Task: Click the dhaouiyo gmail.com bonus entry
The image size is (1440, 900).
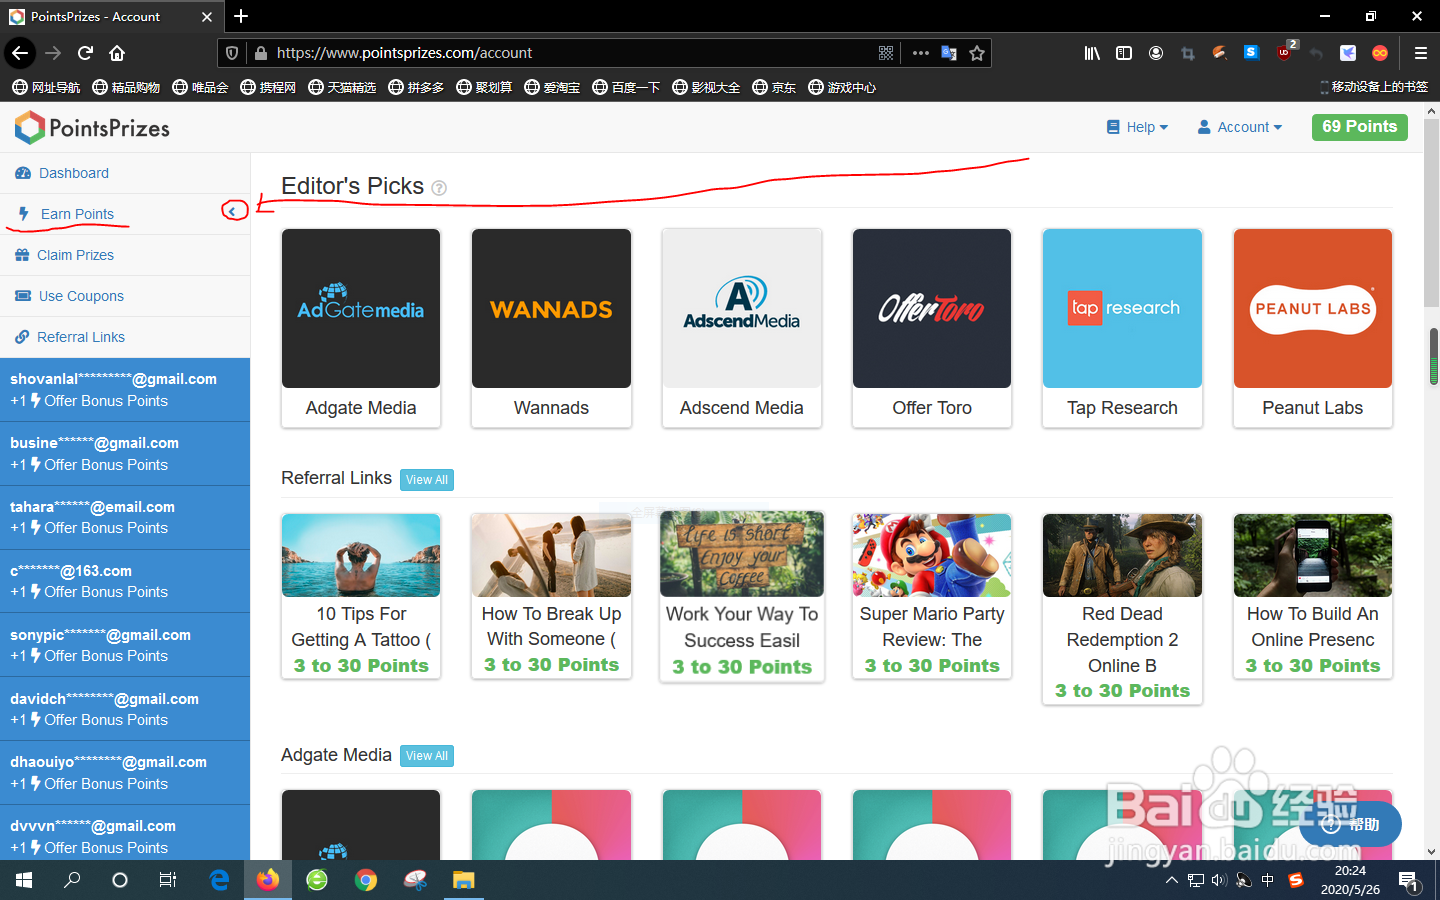Action: [125, 773]
